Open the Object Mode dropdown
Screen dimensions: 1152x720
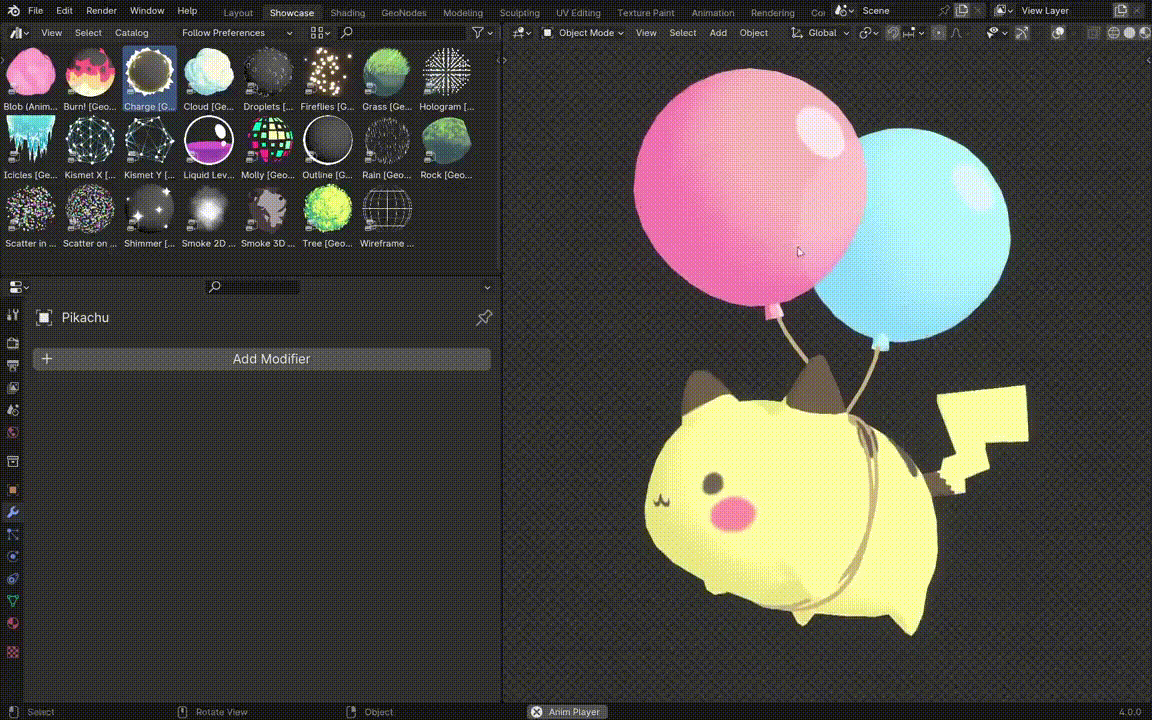(583, 33)
